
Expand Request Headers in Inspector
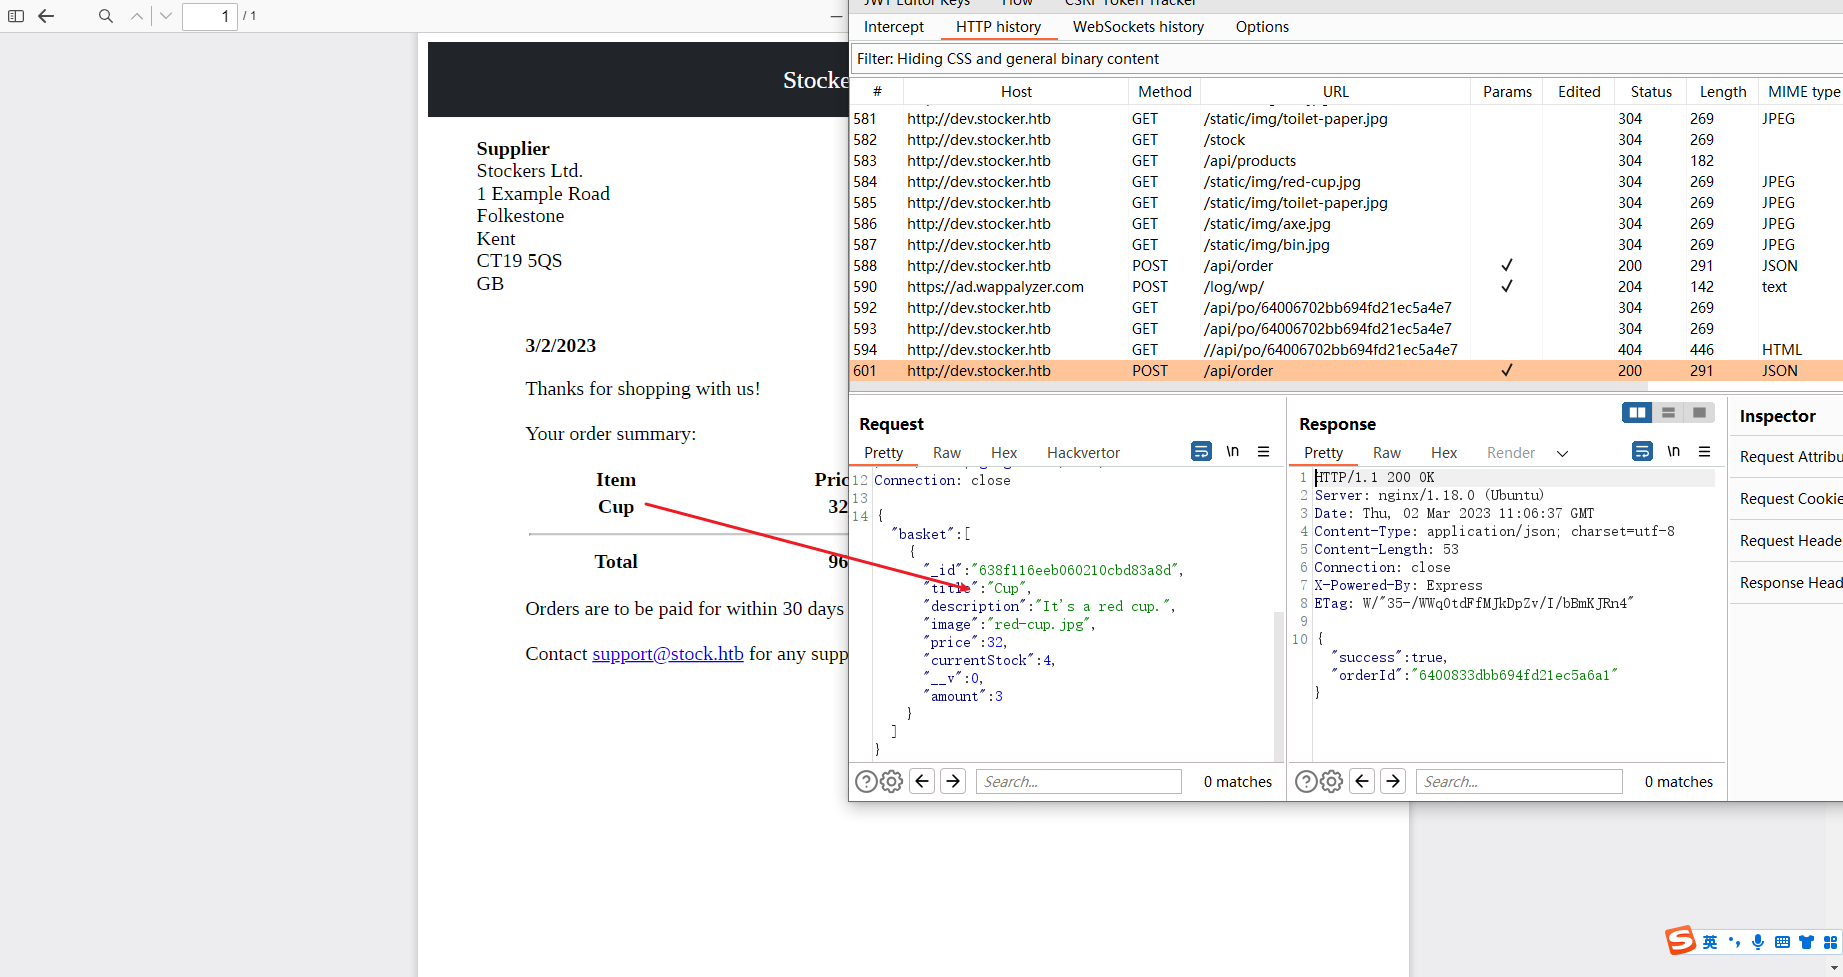click(1788, 541)
